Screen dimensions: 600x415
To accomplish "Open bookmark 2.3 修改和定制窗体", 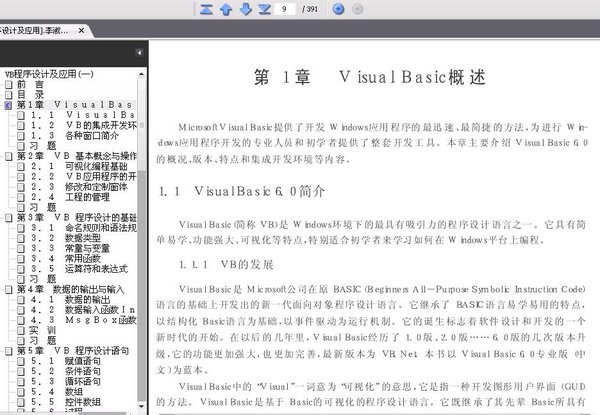I will (79, 187).
